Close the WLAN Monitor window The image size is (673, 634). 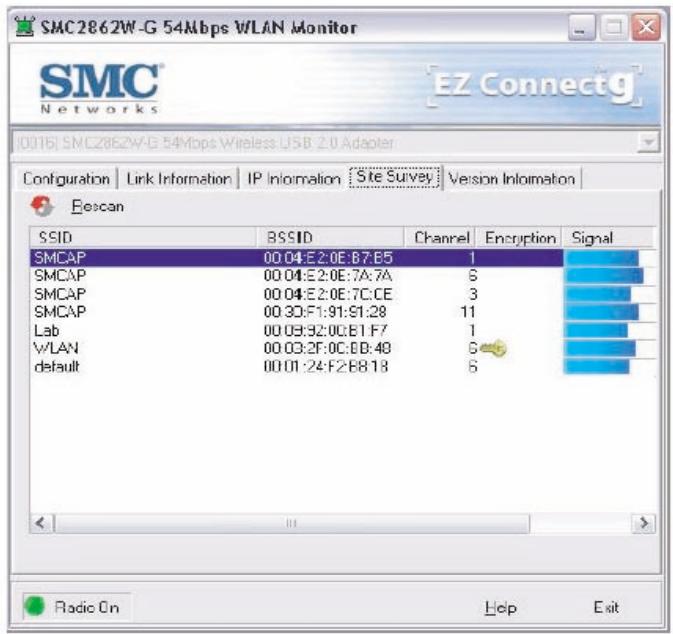646,27
